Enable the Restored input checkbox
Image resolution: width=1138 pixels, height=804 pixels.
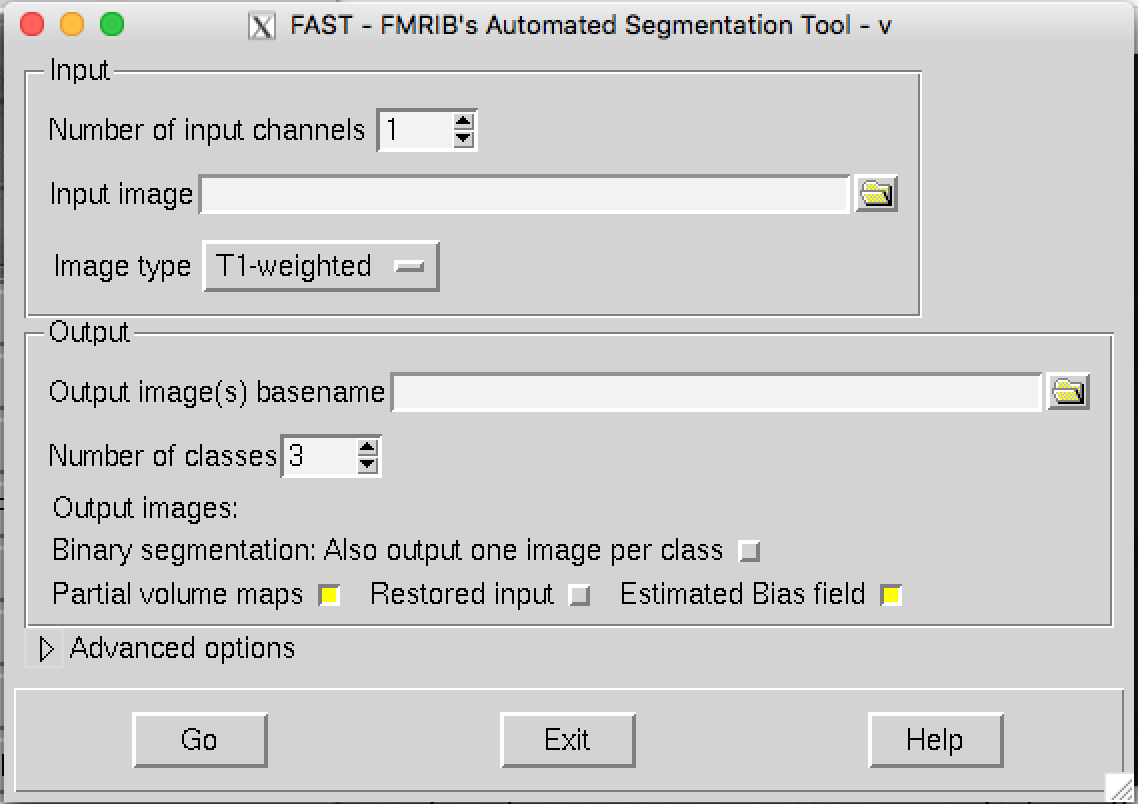(x=579, y=595)
